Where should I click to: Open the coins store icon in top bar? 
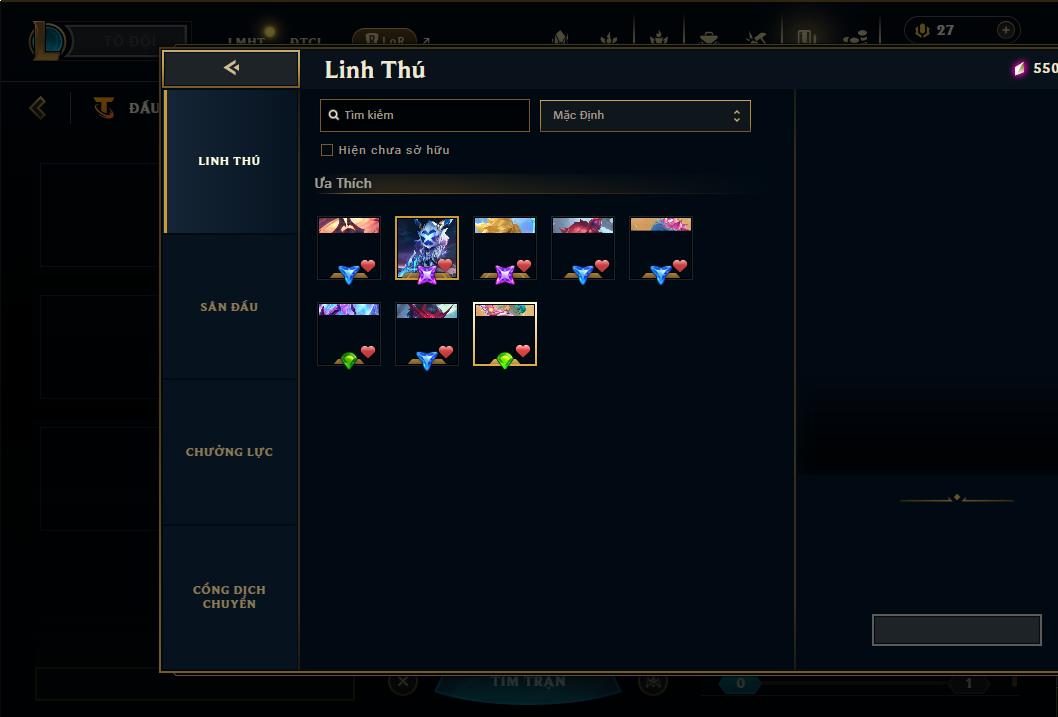point(855,38)
